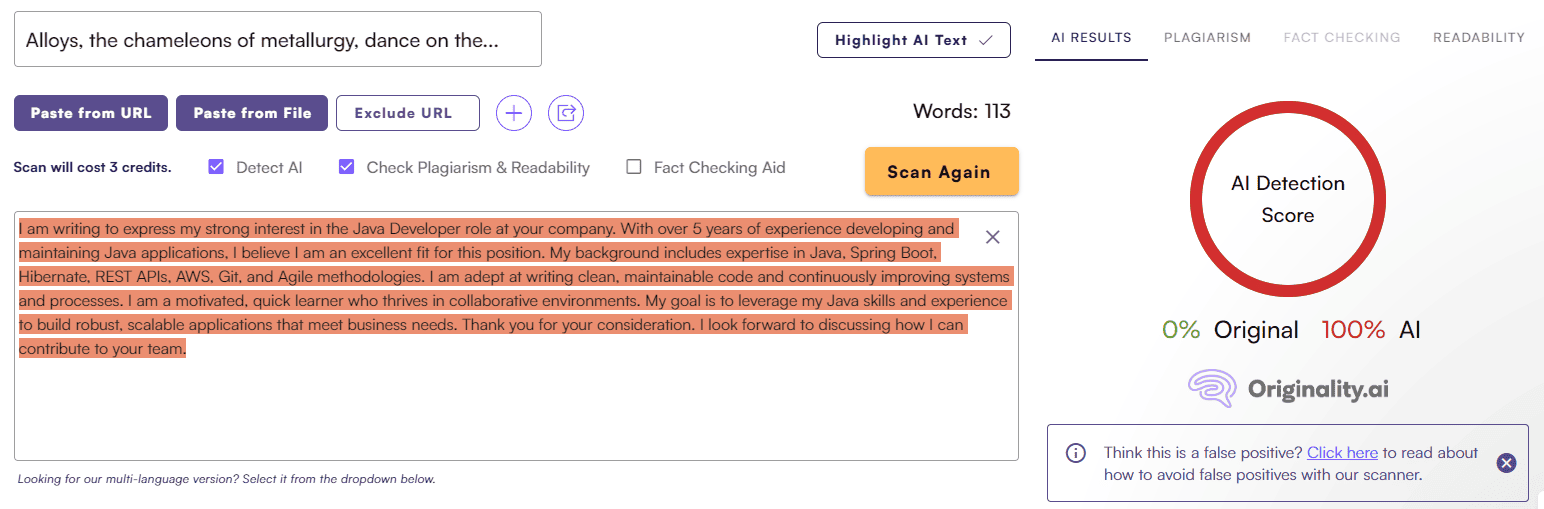Click the info icon in notice
The image size is (1544, 509).
pos(1076,453)
